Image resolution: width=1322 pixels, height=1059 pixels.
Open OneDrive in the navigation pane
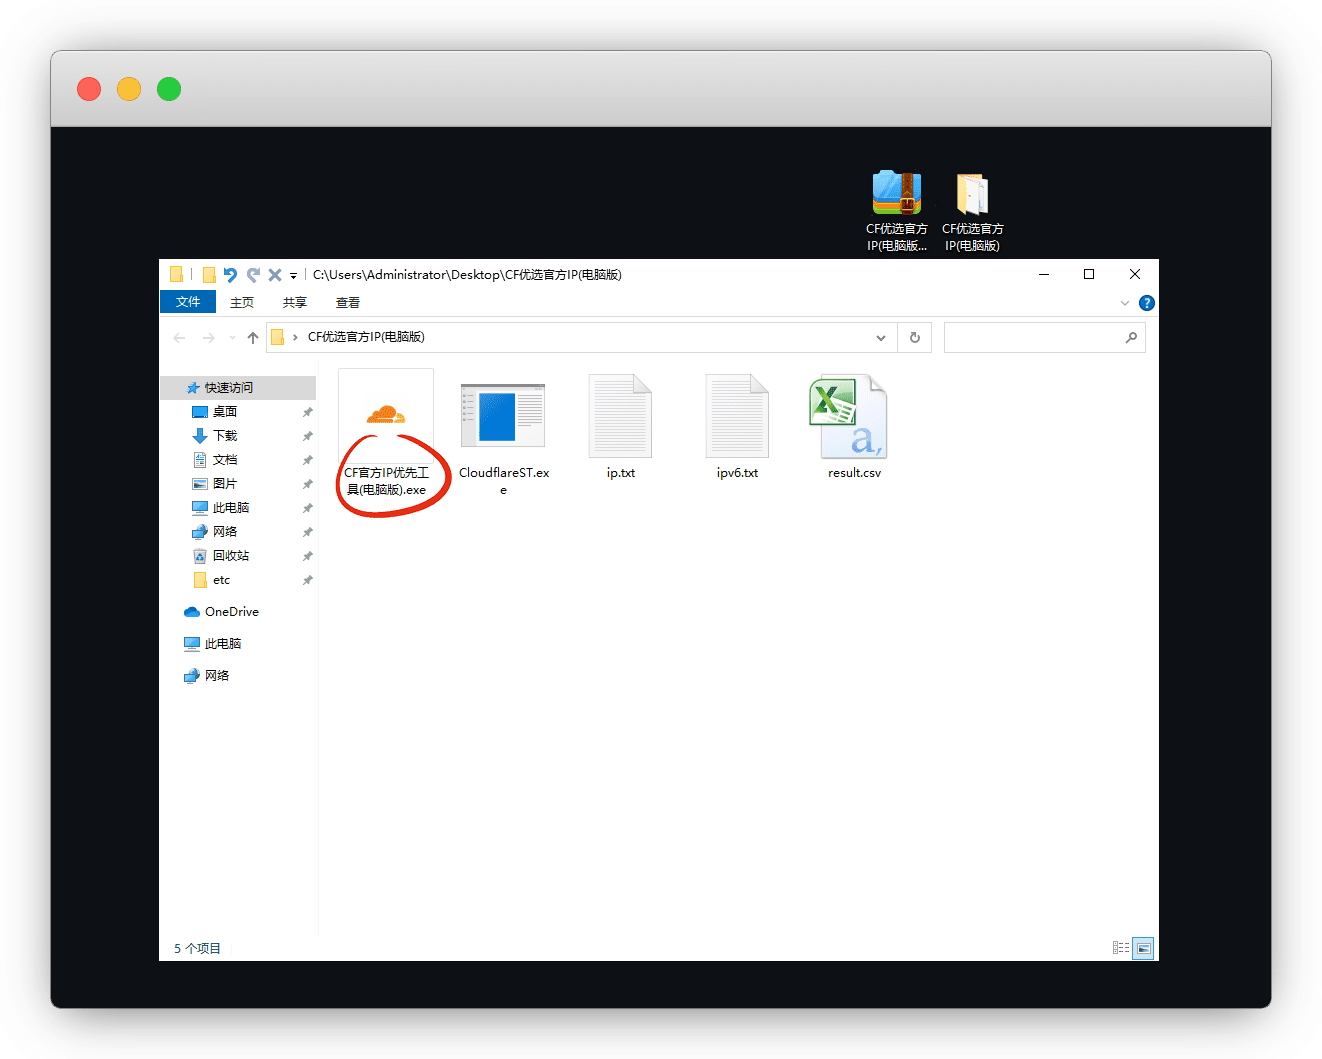pyautogui.click(x=231, y=612)
